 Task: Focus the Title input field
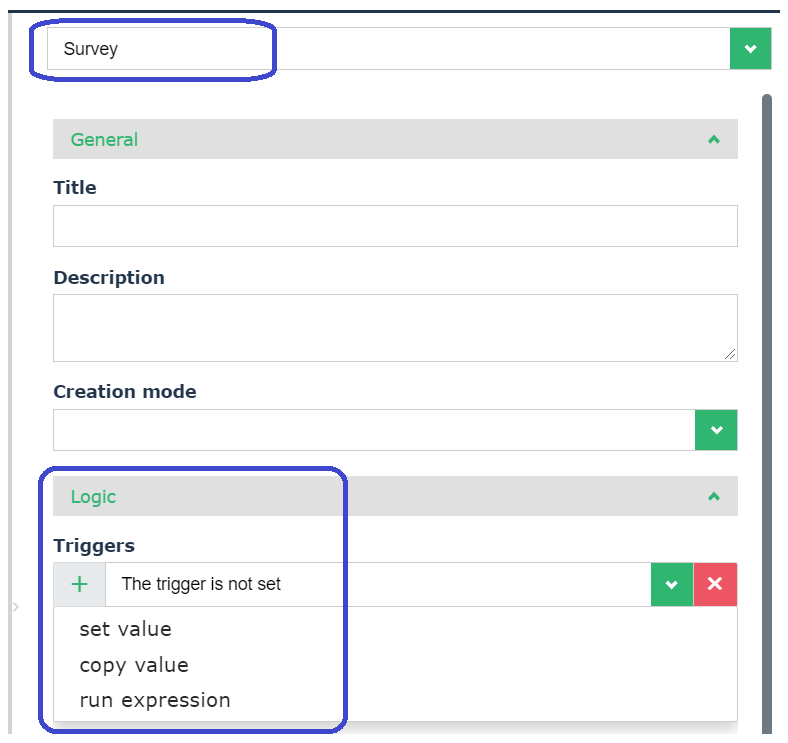pos(395,226)
